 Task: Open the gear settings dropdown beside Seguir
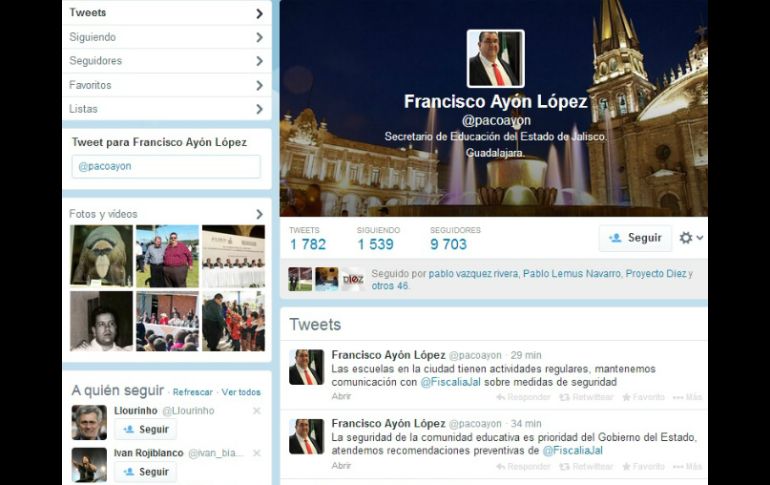tap(690, 238)
